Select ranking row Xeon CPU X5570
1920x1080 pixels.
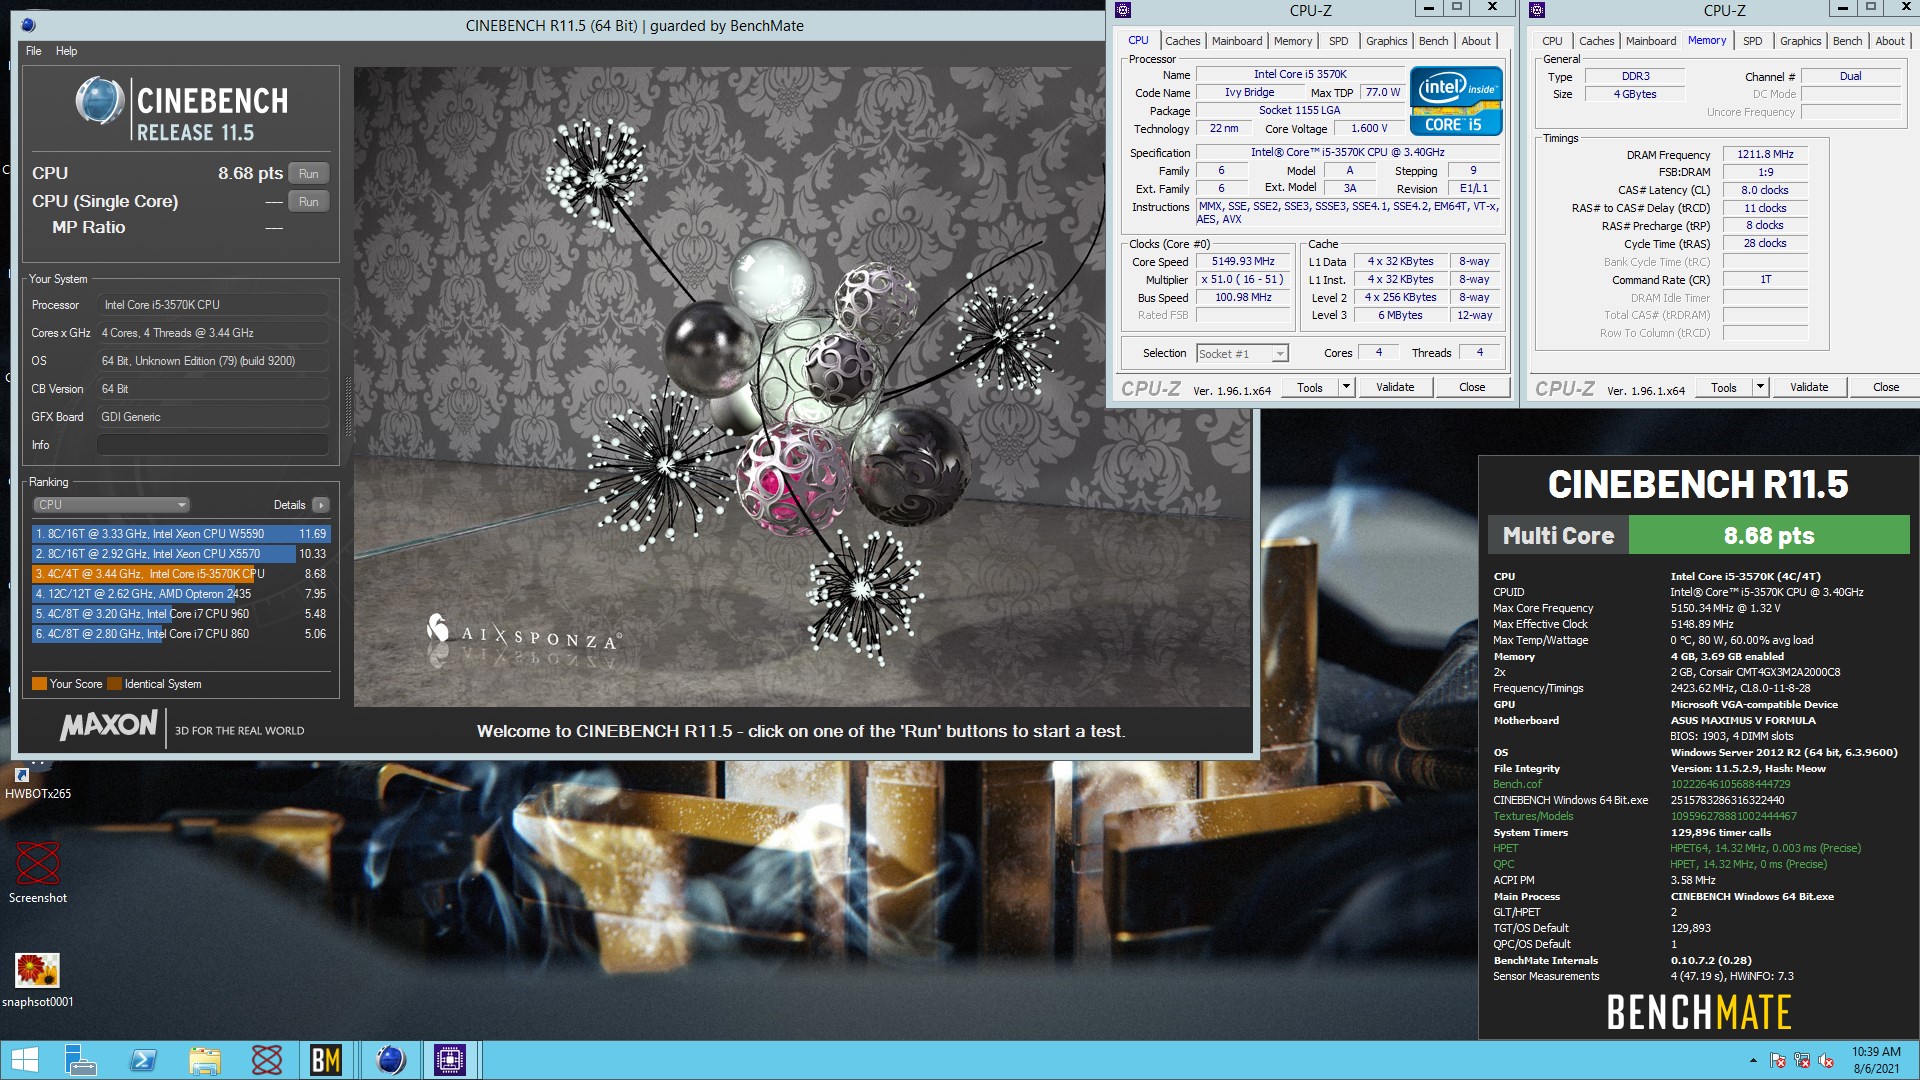(181, 554)
